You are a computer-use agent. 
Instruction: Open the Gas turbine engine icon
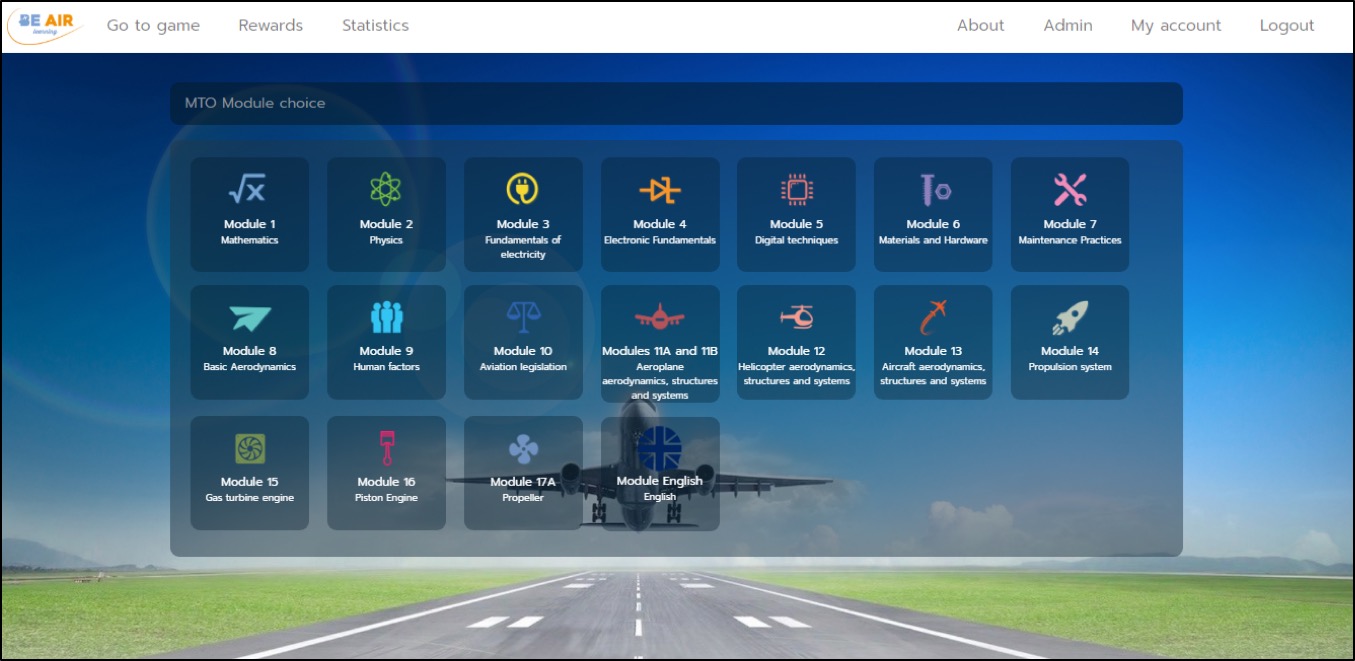click(x=249, y=449)
